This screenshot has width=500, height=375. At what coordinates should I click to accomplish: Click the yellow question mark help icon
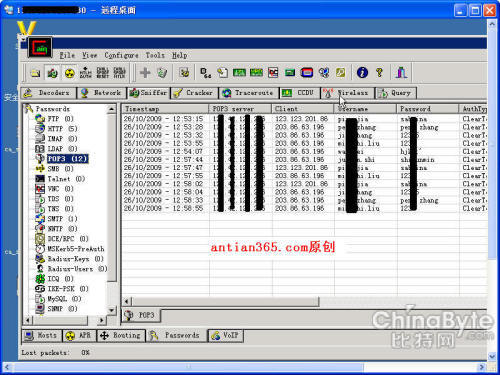pos(379,72)
